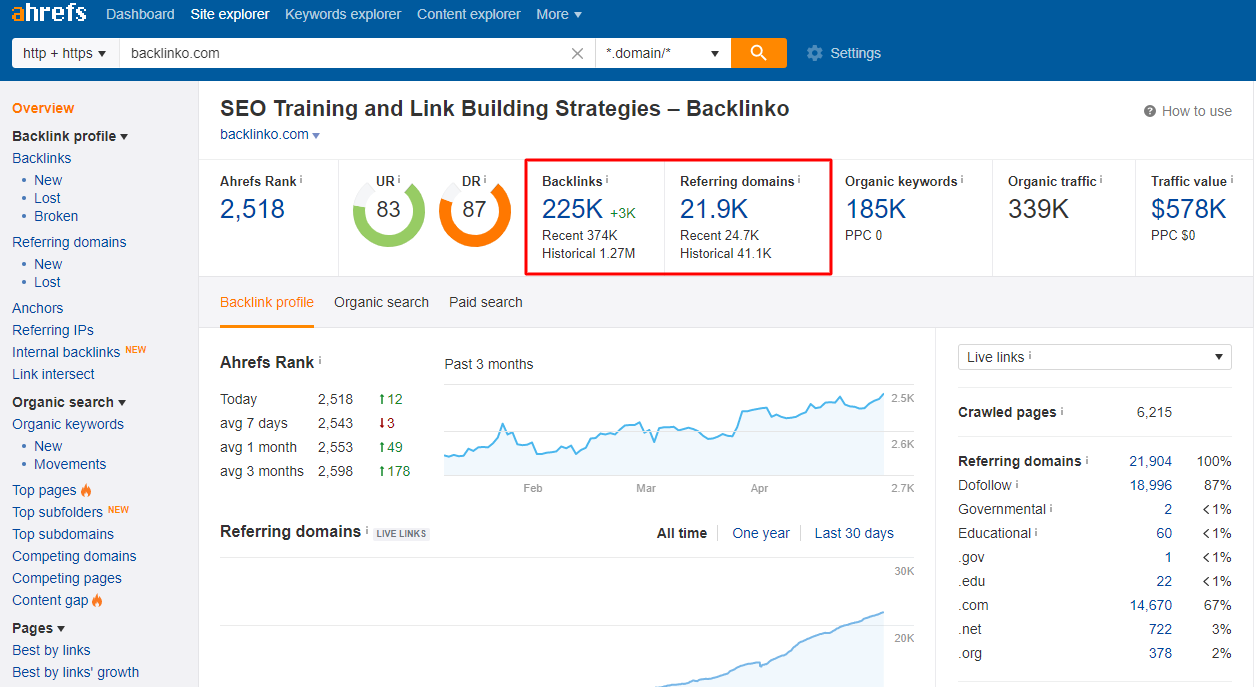Open report Settings via the gear icon
This screenshot has width=1256, height=687.
tap(814, 53)
